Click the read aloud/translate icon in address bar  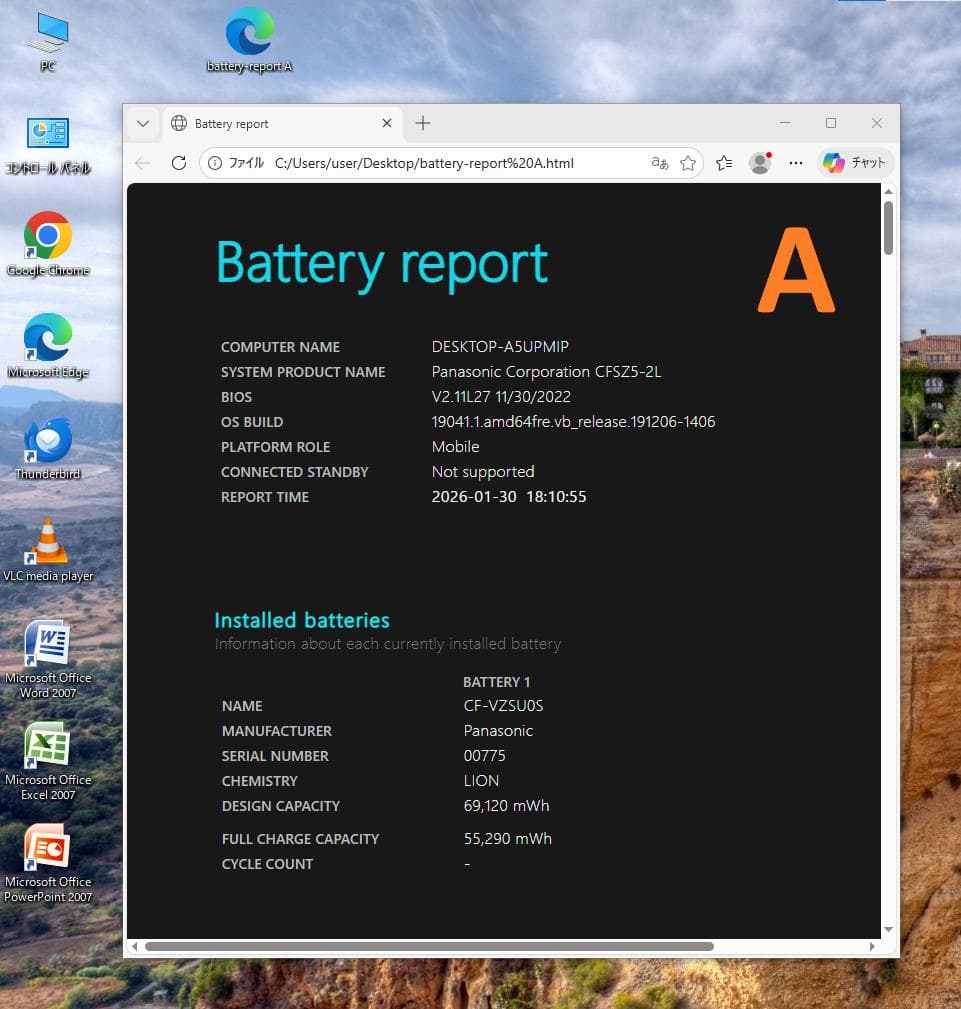660,163
